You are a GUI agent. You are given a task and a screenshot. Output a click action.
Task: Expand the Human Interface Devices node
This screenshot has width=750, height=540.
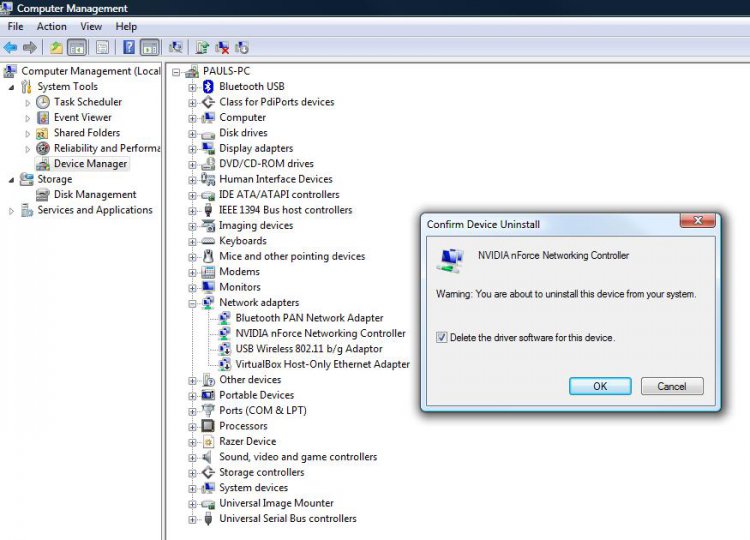coord(192,180)
